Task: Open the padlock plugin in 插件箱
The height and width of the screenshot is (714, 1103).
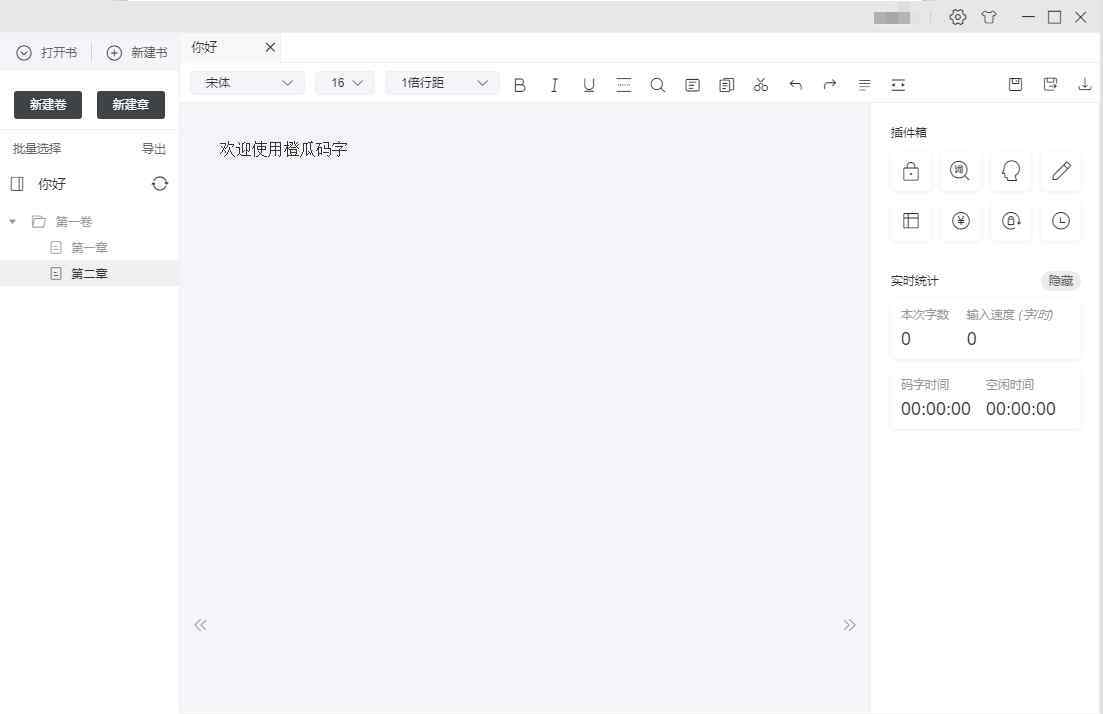Action: pyautogui.click(x=911, y=171)
